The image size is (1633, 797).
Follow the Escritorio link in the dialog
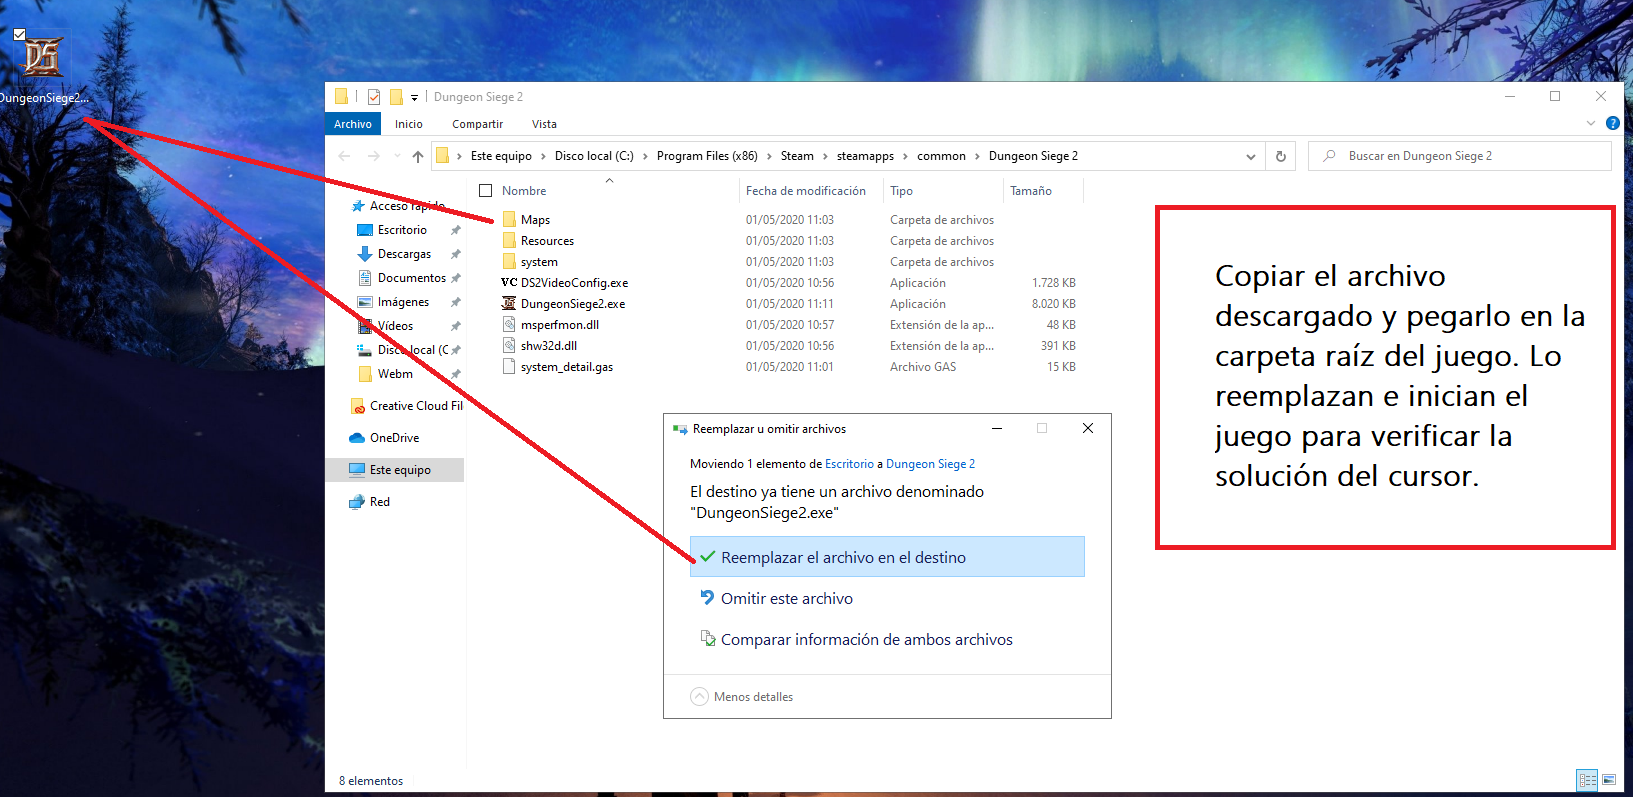[x=849, y=464]
